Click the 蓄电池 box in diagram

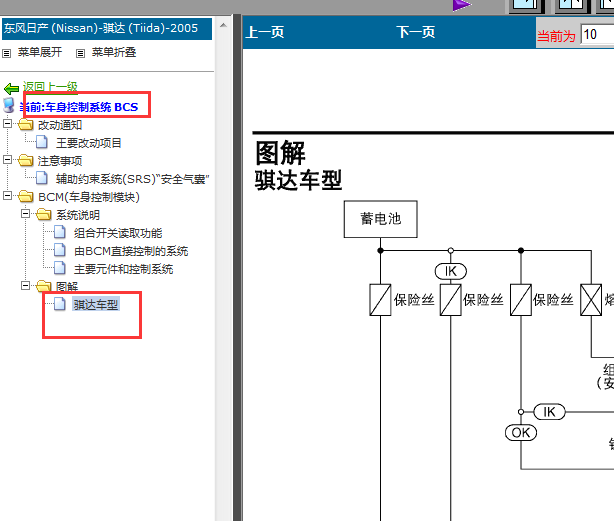click(381, 219)
